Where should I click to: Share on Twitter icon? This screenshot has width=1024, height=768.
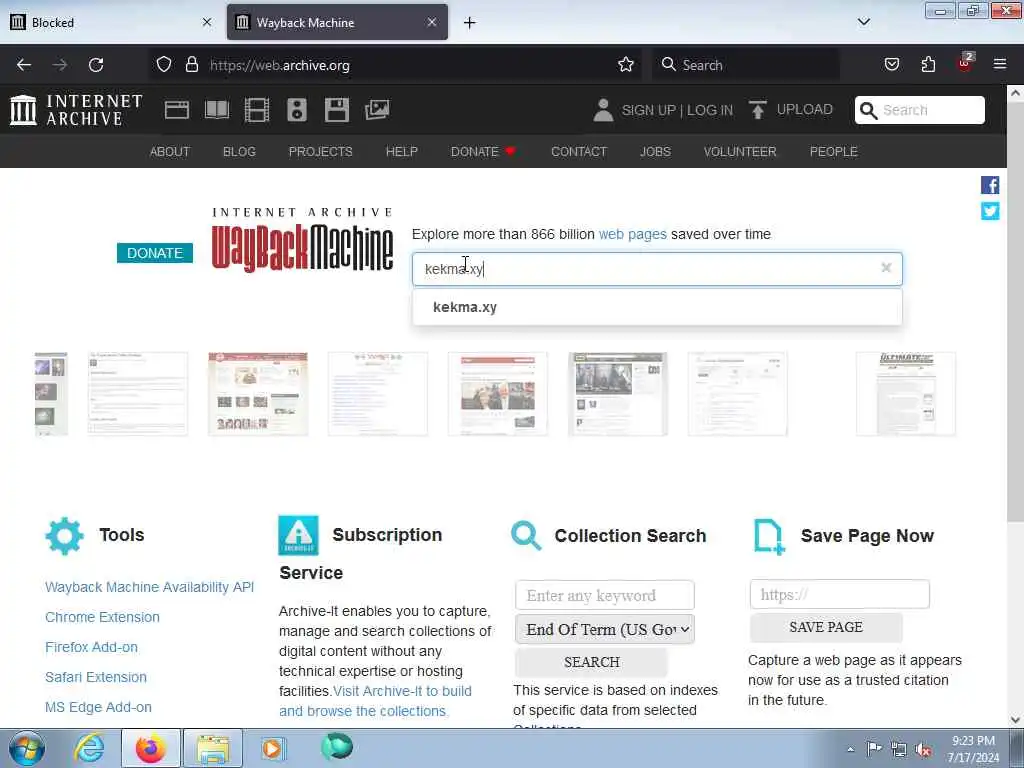pos(989,211)
